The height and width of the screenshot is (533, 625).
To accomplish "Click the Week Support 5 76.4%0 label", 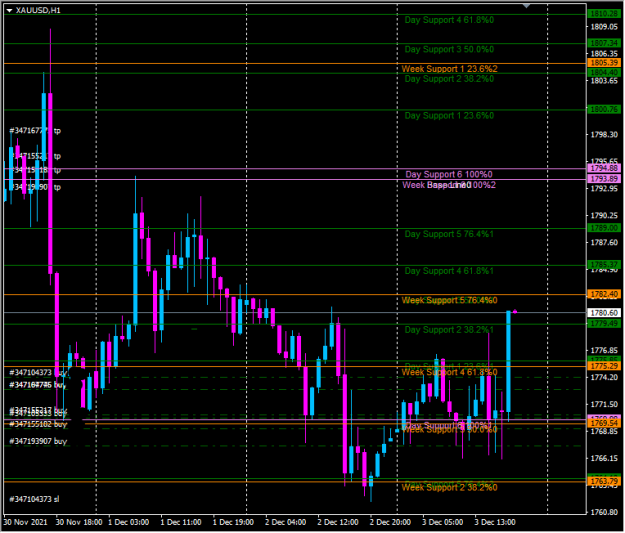I will pos(450,300).
